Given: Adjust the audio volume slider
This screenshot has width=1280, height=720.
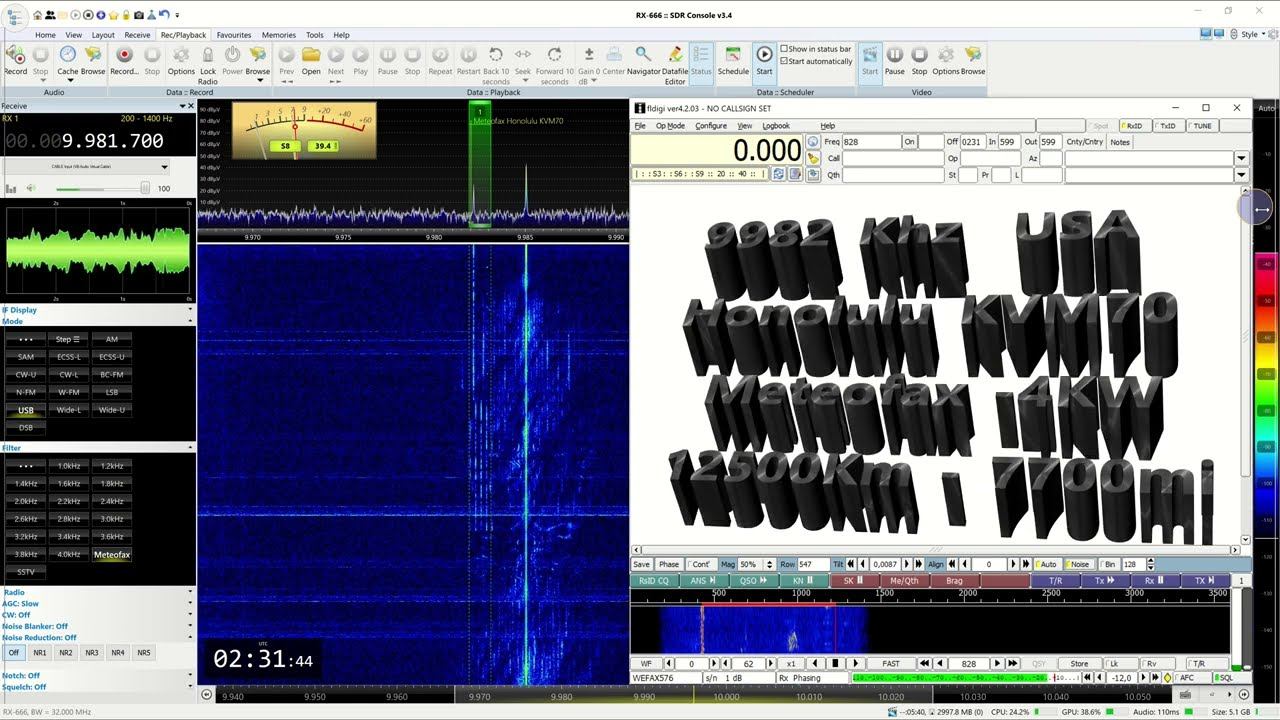Looking at the screenshot, I should 144,188.
